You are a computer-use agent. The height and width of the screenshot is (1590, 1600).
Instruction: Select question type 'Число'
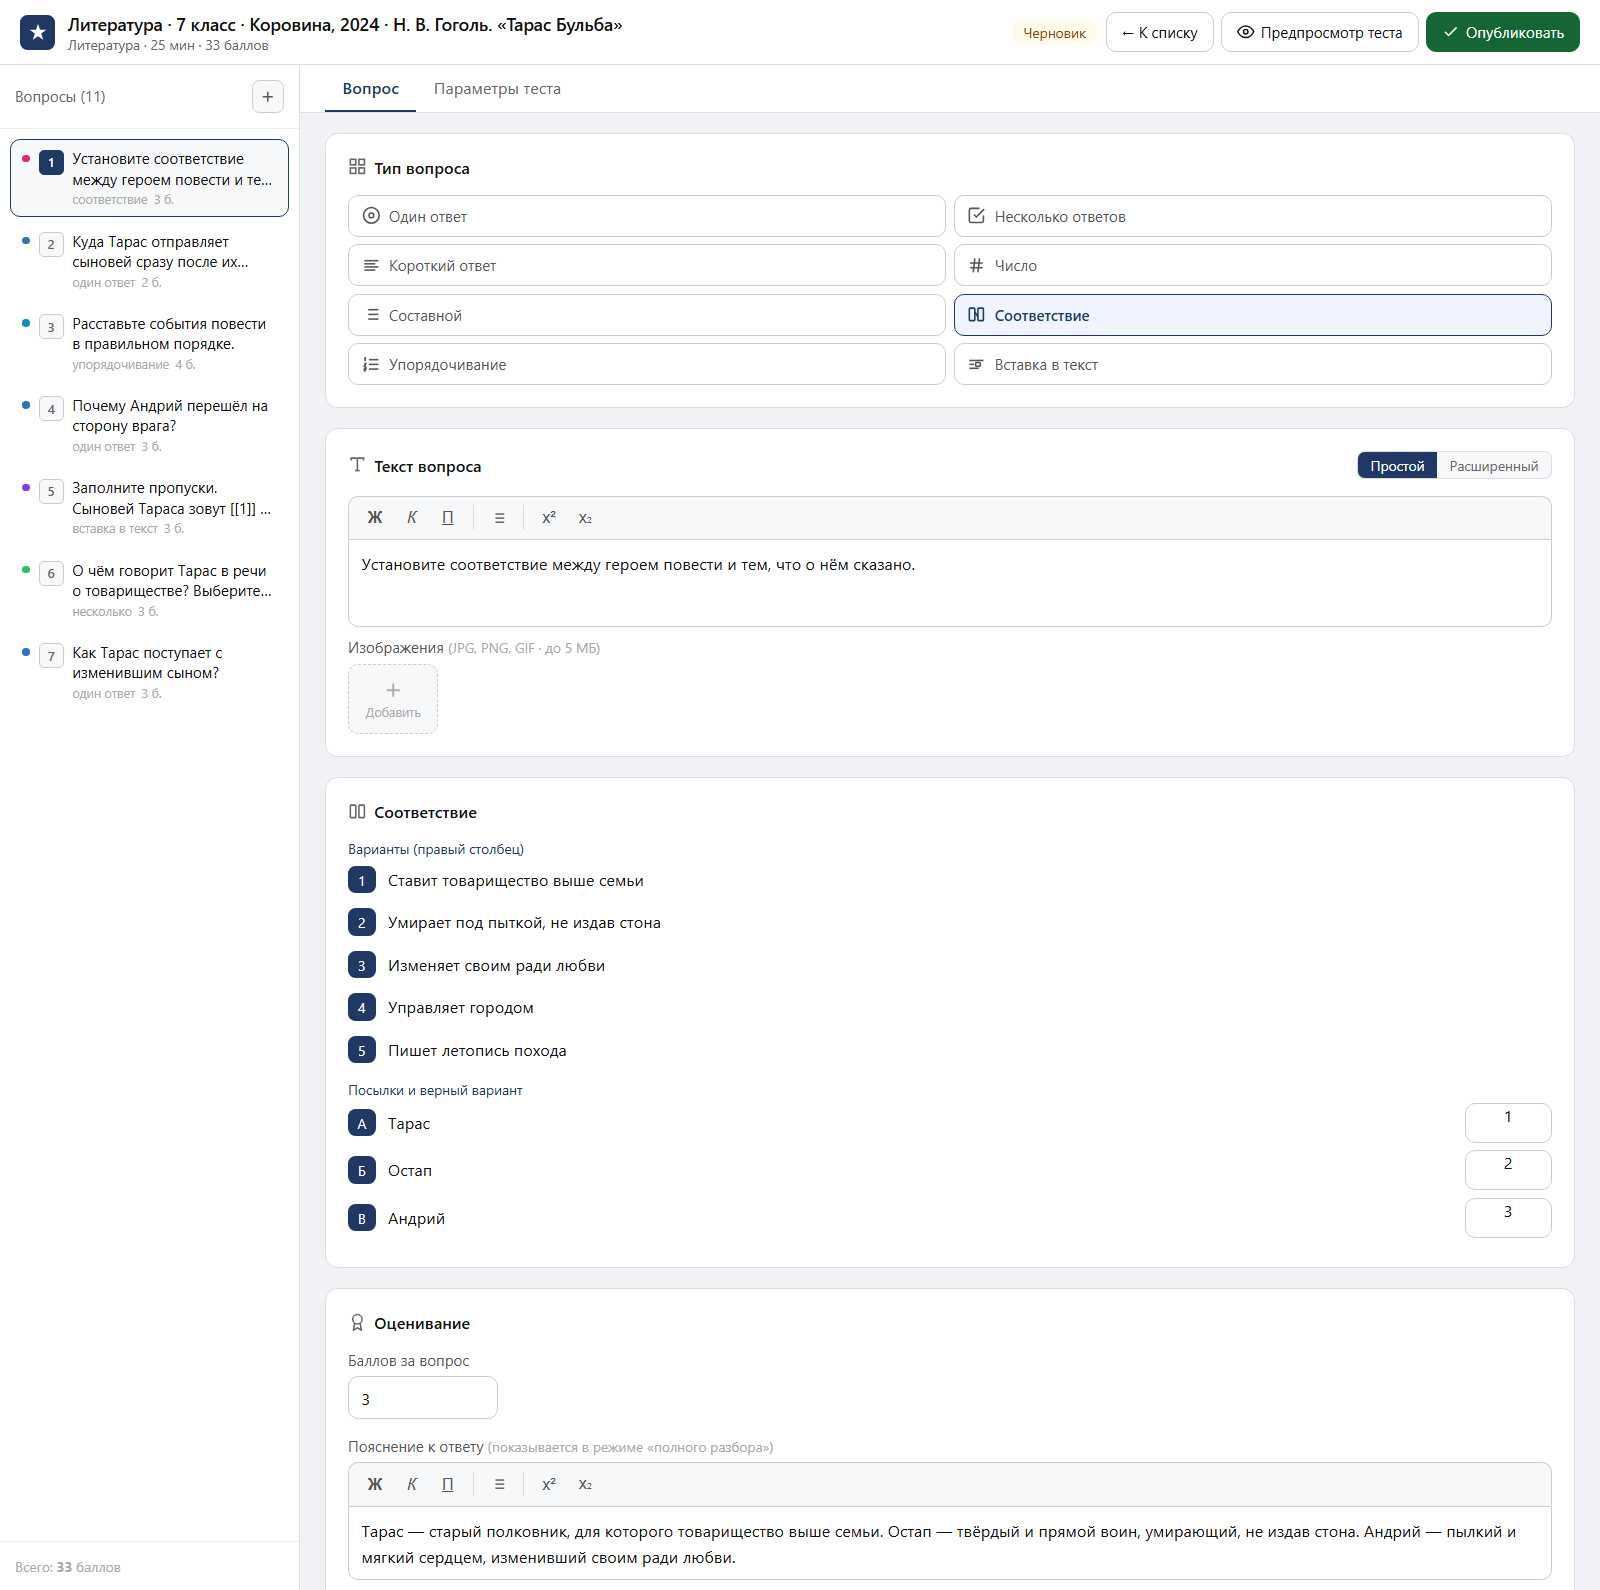point(1252,265)
